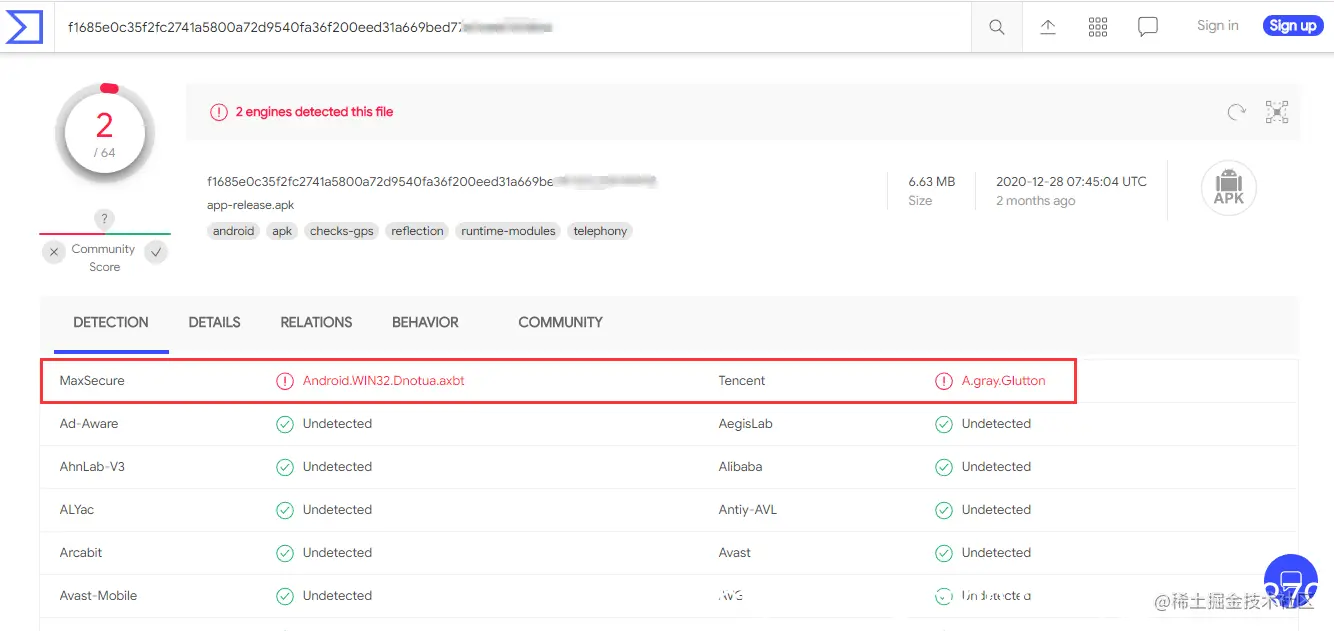Open the similar-files graph icon
Screen dimensions: 1334x631
pyautogui.click(x=1277, y=112)
